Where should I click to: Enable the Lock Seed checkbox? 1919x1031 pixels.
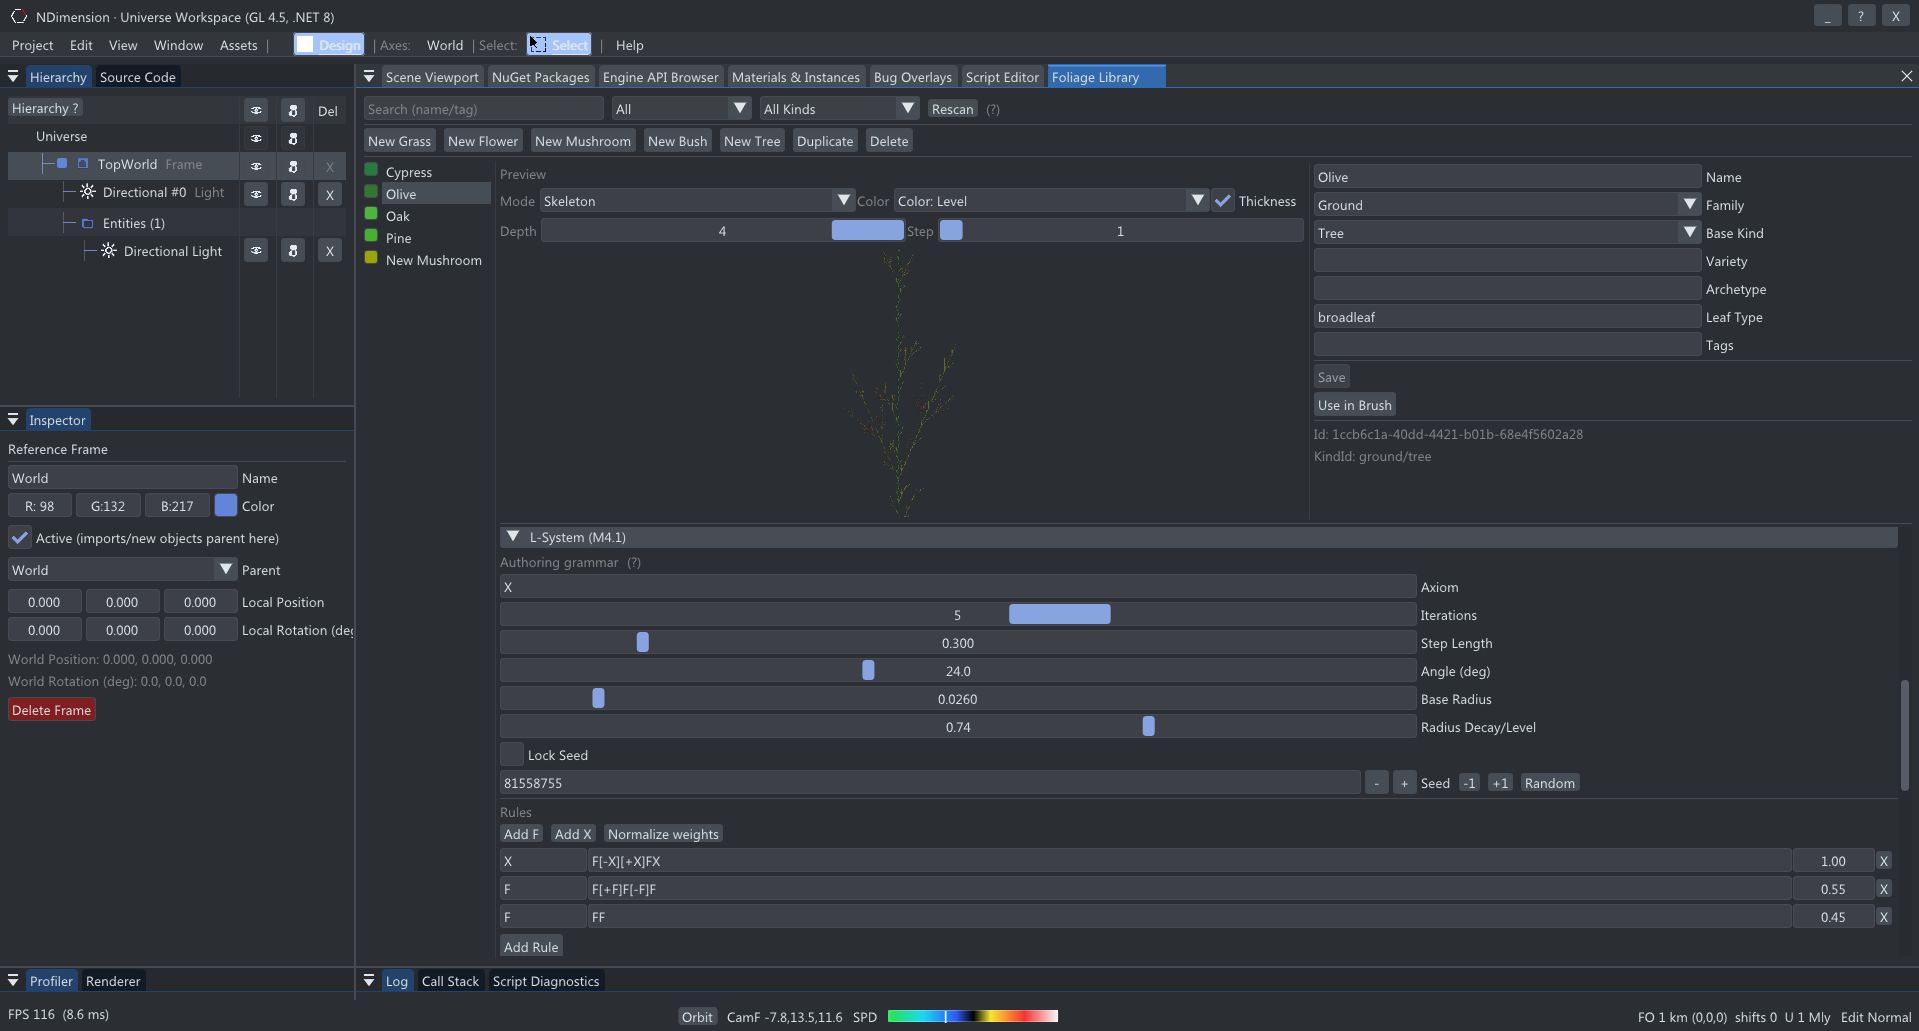(511, 754)
